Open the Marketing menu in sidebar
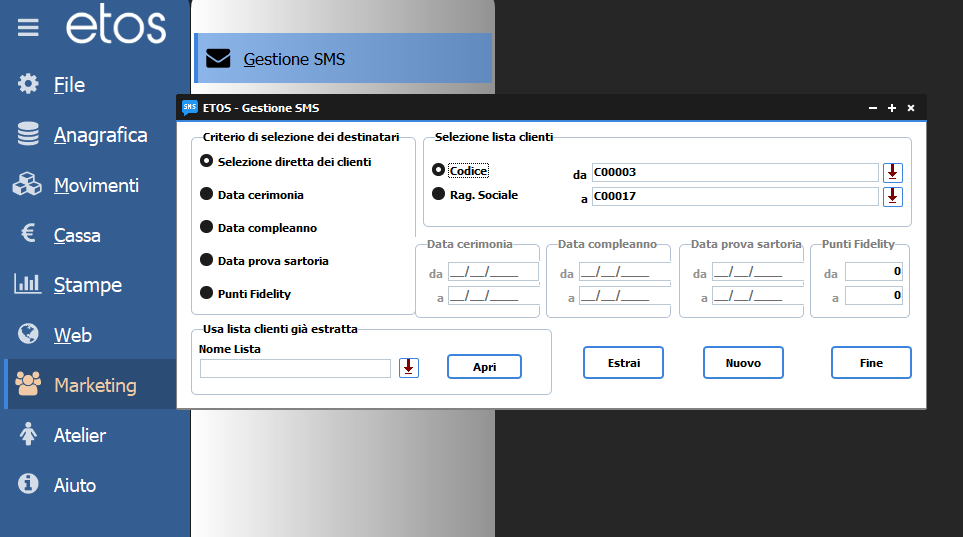Screen dimensions: 963x537 (91, 385)
